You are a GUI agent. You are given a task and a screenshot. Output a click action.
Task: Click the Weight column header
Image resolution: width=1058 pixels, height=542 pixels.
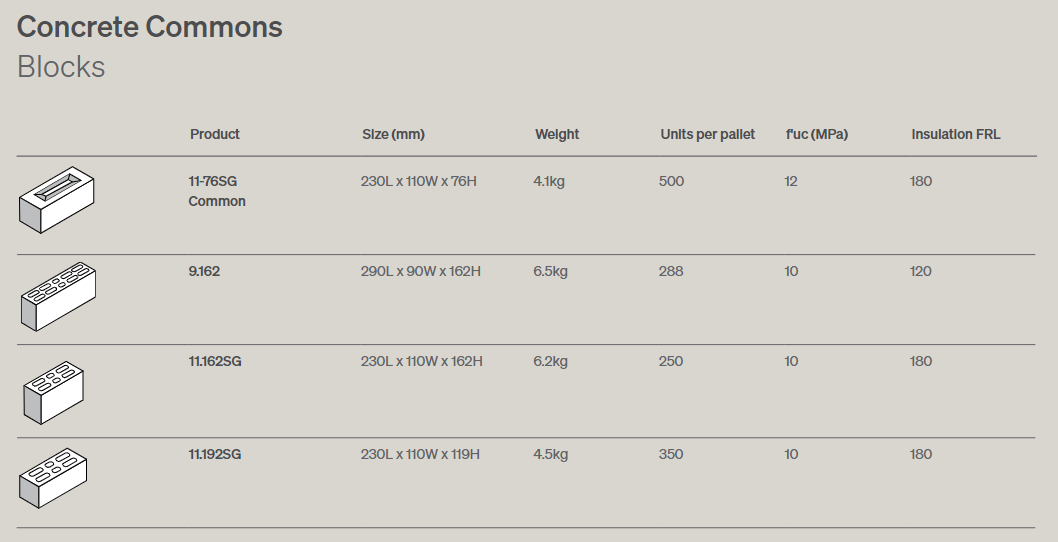[x=557, y=134]
